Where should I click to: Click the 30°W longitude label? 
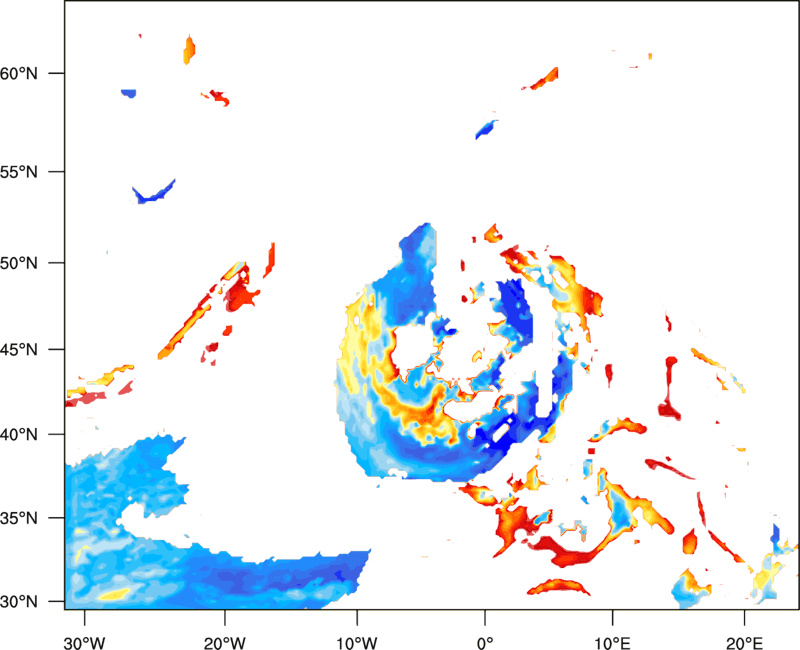coord(84,643)
